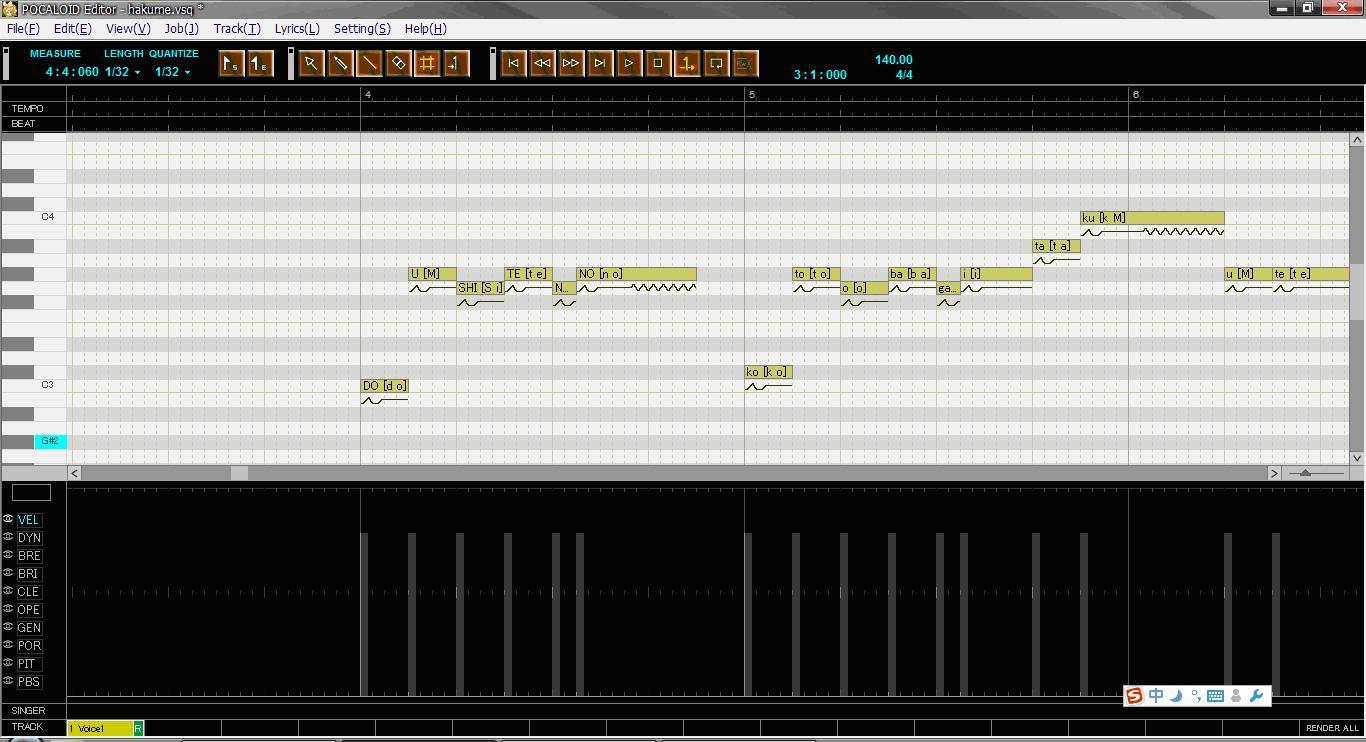Open the Lyrics menu
Viewport: 1366px width, 742px height.
pyautogui.click(x=297, y=29)
